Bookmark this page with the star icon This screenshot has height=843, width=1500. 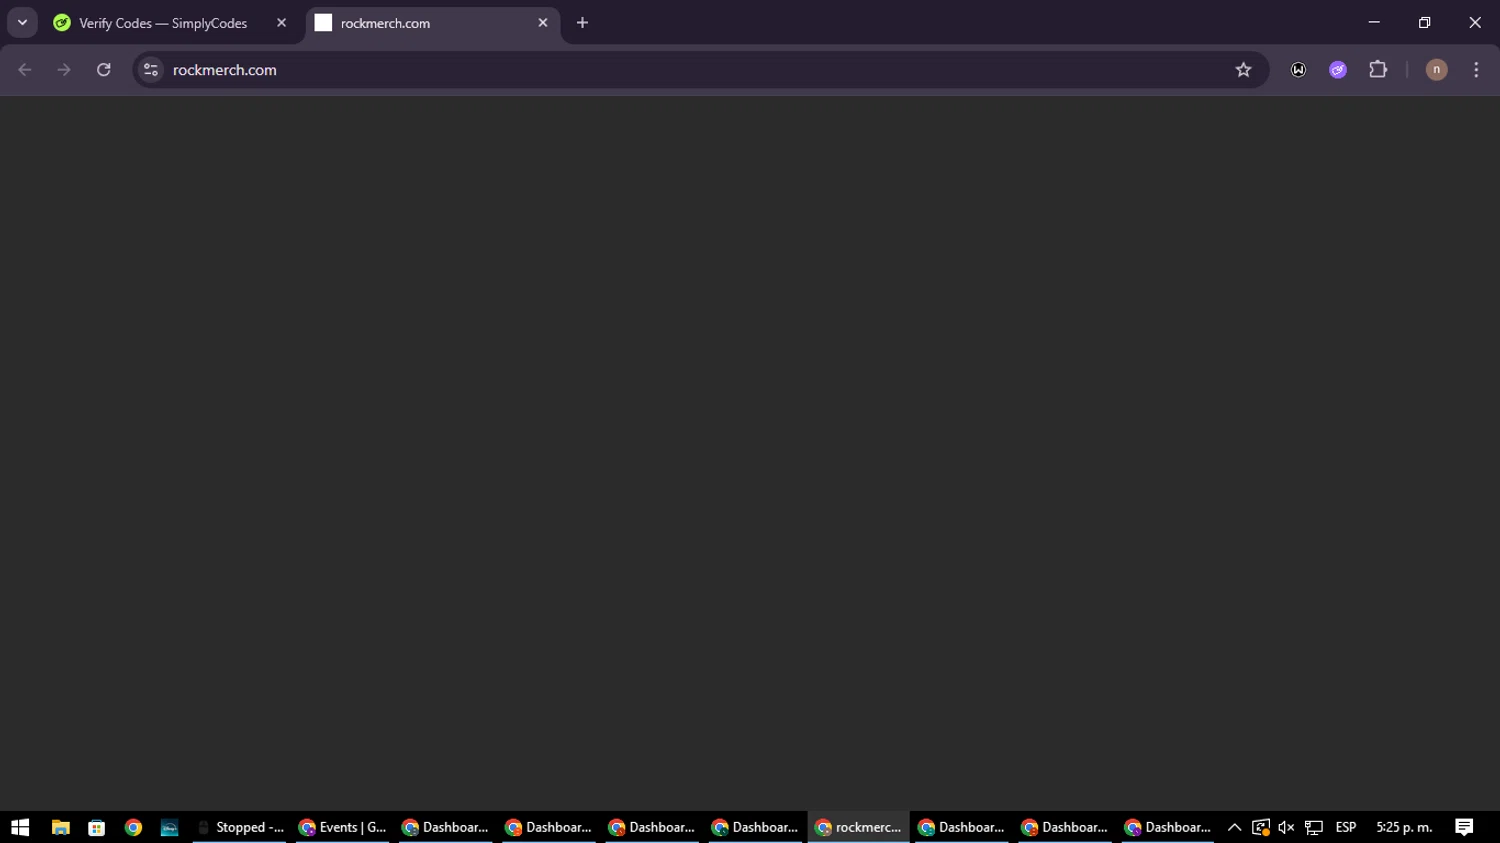pos(1243,70)
